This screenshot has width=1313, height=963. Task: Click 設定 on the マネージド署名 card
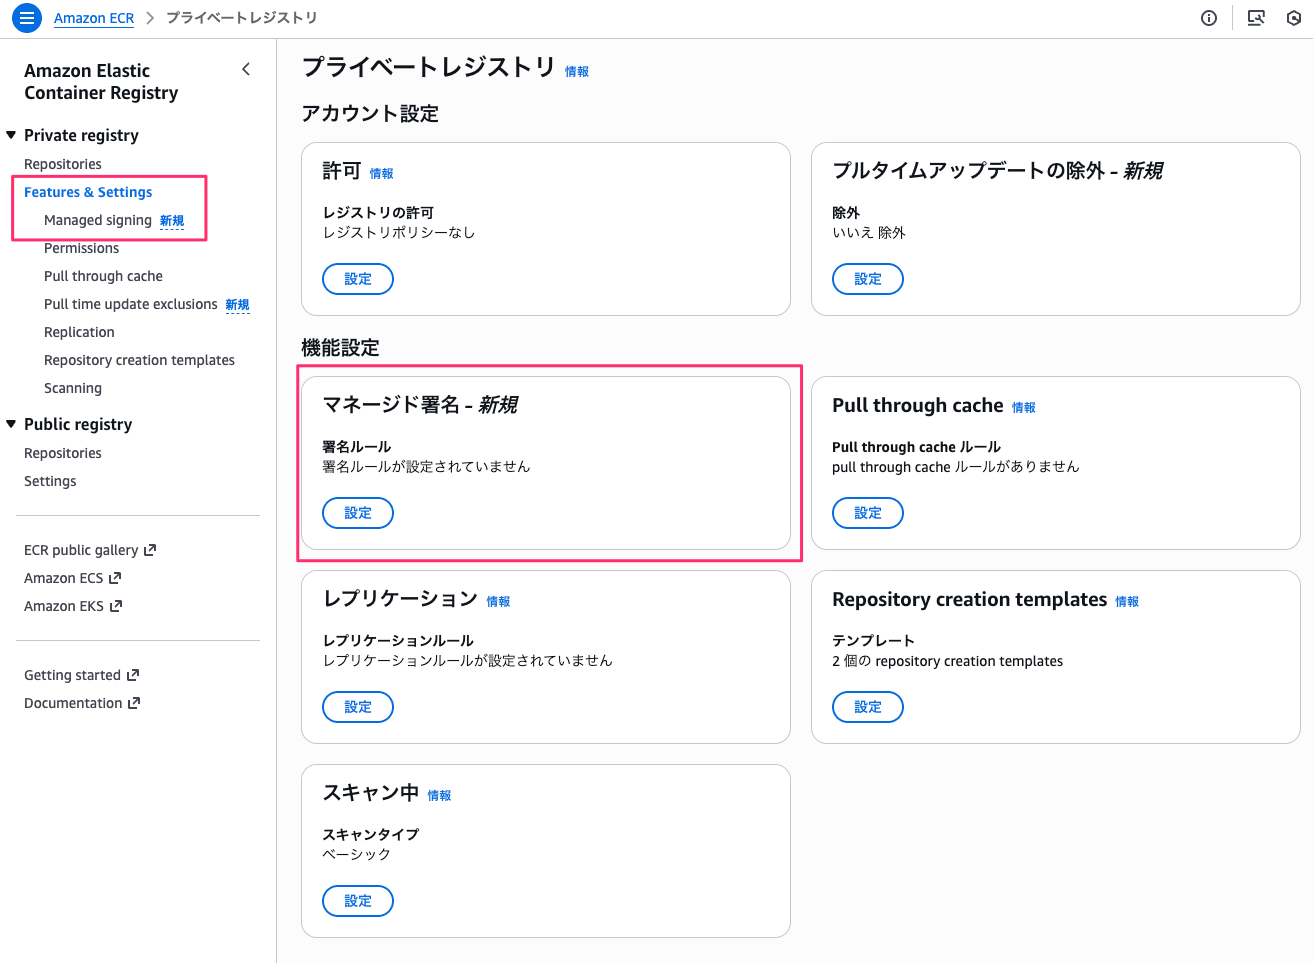357,512
